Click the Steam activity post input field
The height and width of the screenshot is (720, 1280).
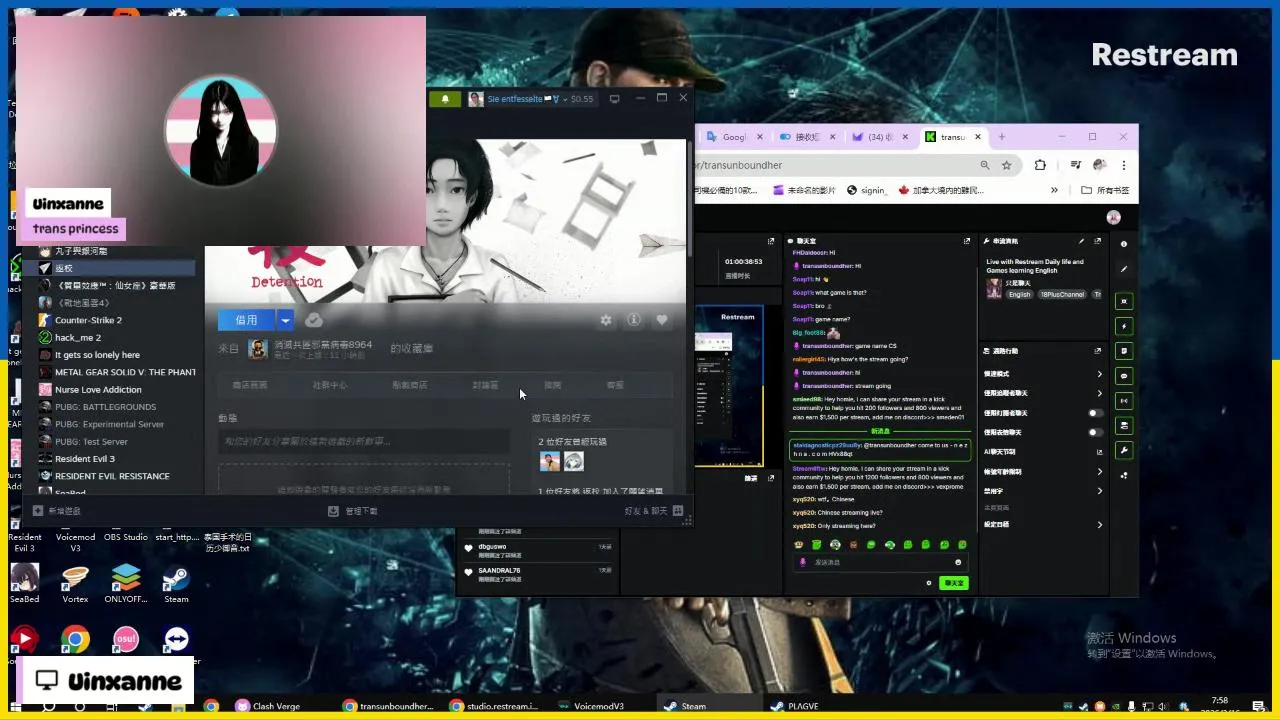tap(364, 441)
